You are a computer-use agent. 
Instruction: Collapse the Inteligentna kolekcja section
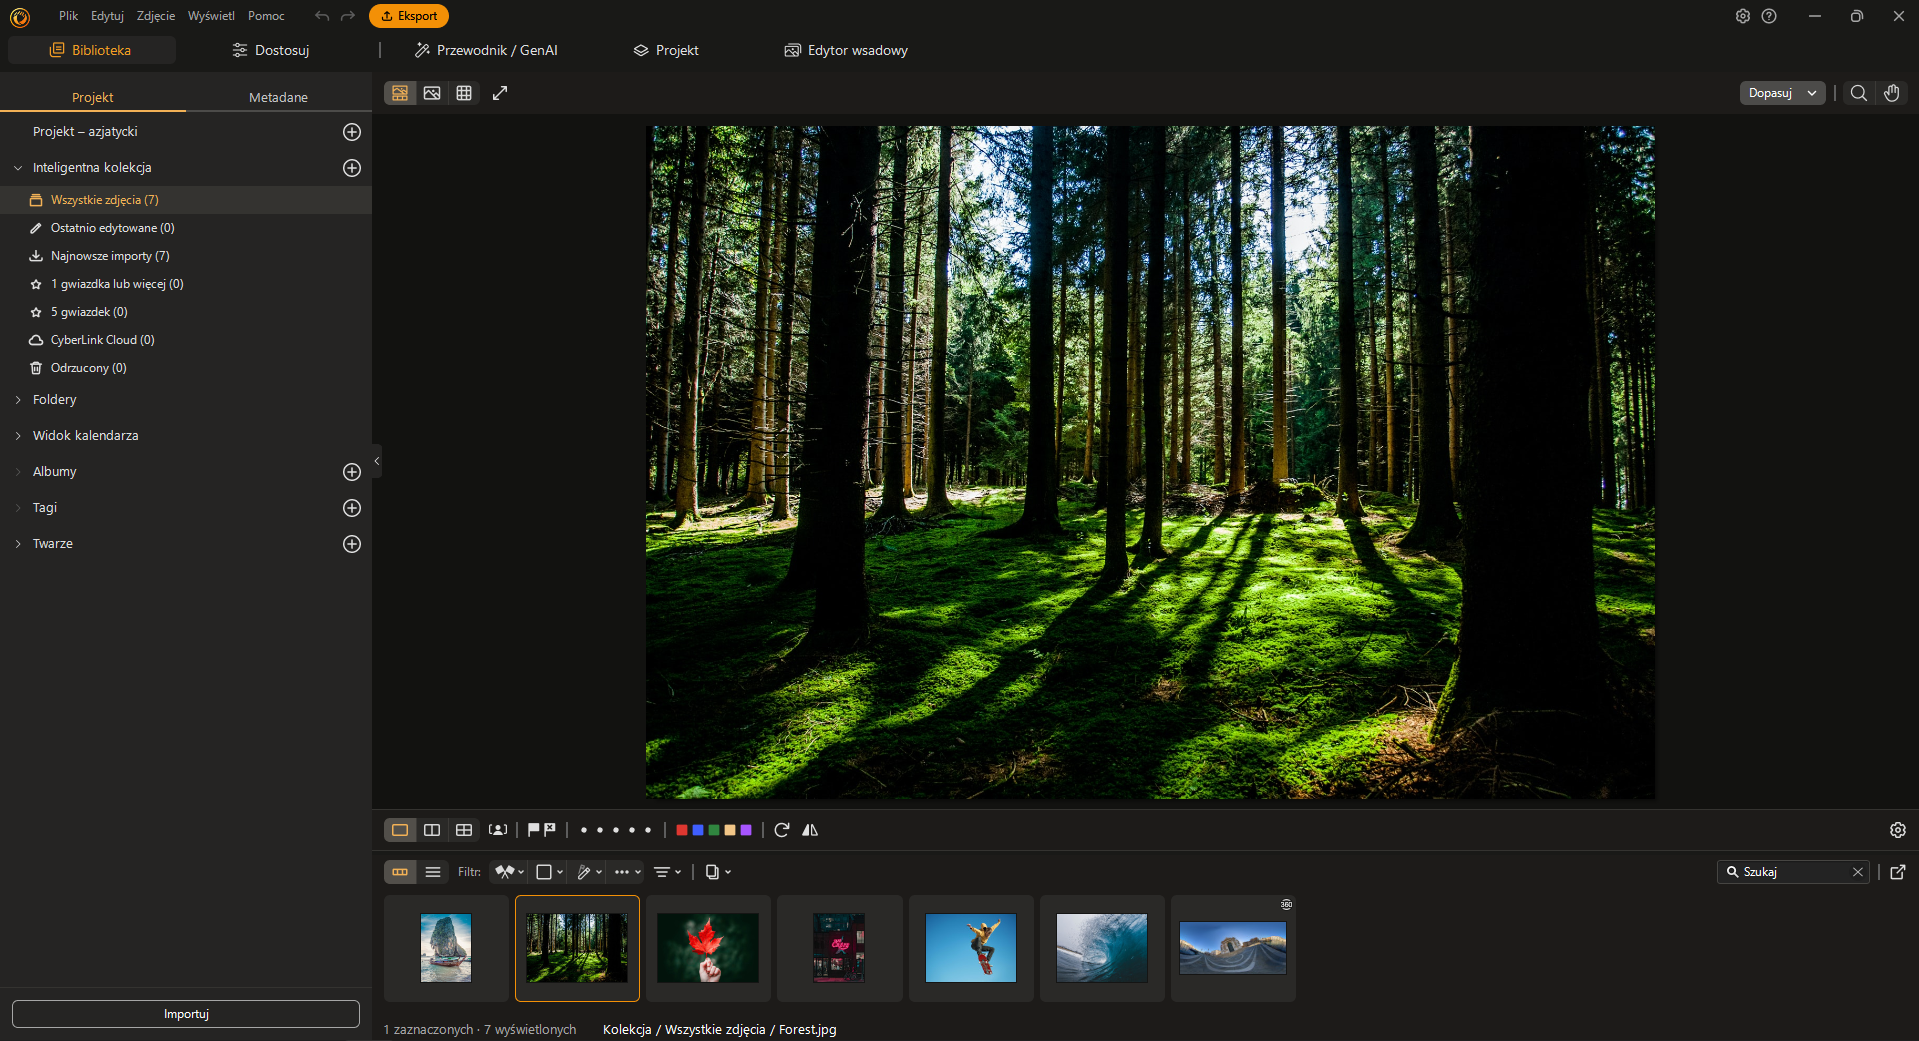(x=18, y=168)
